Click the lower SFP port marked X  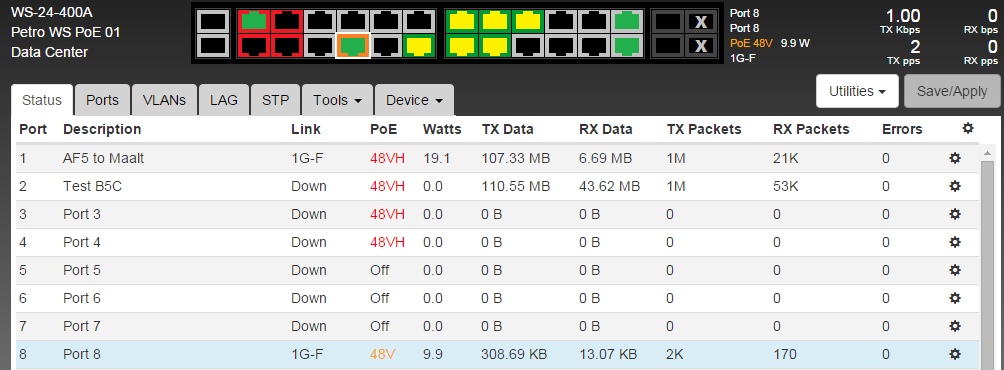(701, 45)
